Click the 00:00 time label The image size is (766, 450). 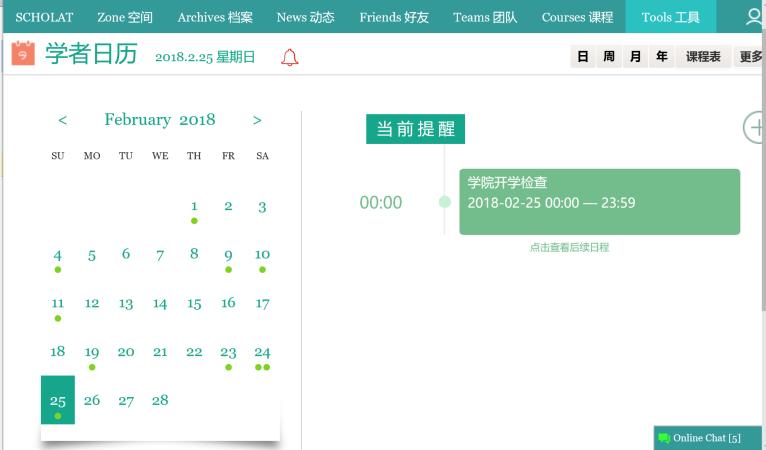click(x=381, y=202)
